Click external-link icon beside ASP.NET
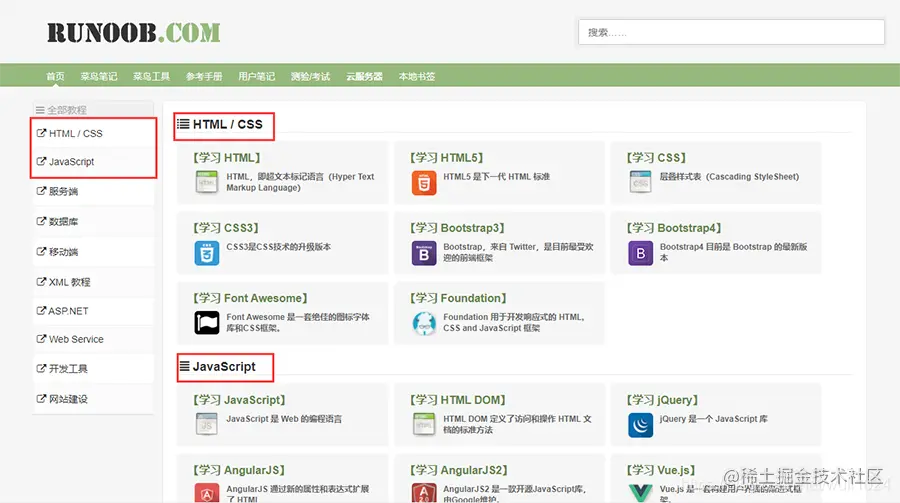Image resolution: width=900 pixels, height=503 pixels. point(41,311)
